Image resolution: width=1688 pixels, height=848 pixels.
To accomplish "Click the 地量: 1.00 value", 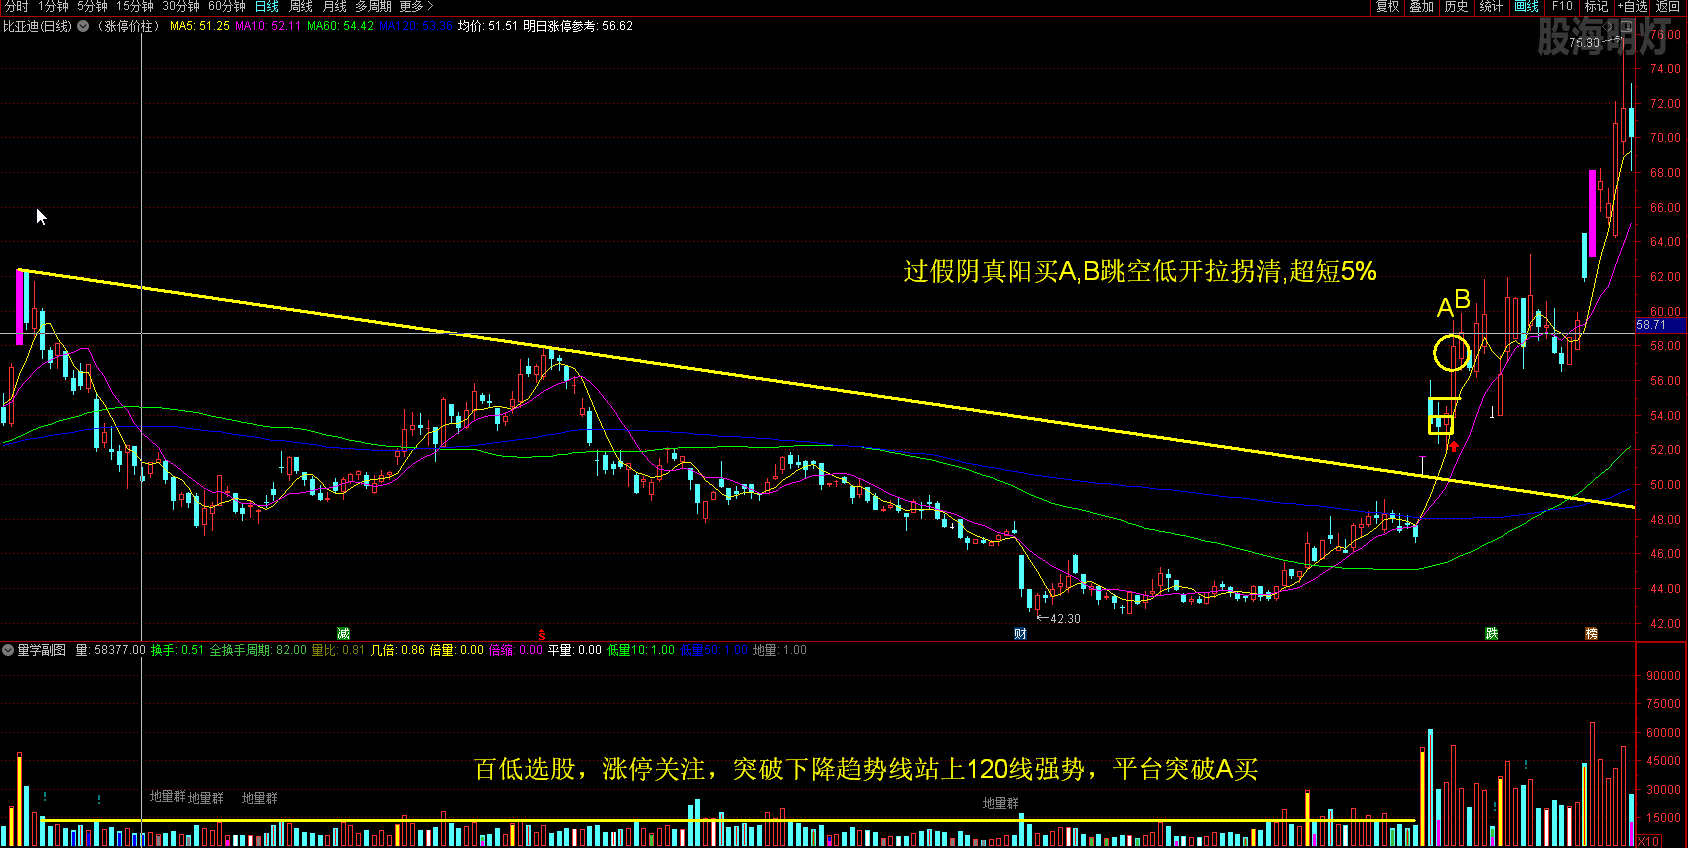I will pyautogui.click(x=780, y=650).
